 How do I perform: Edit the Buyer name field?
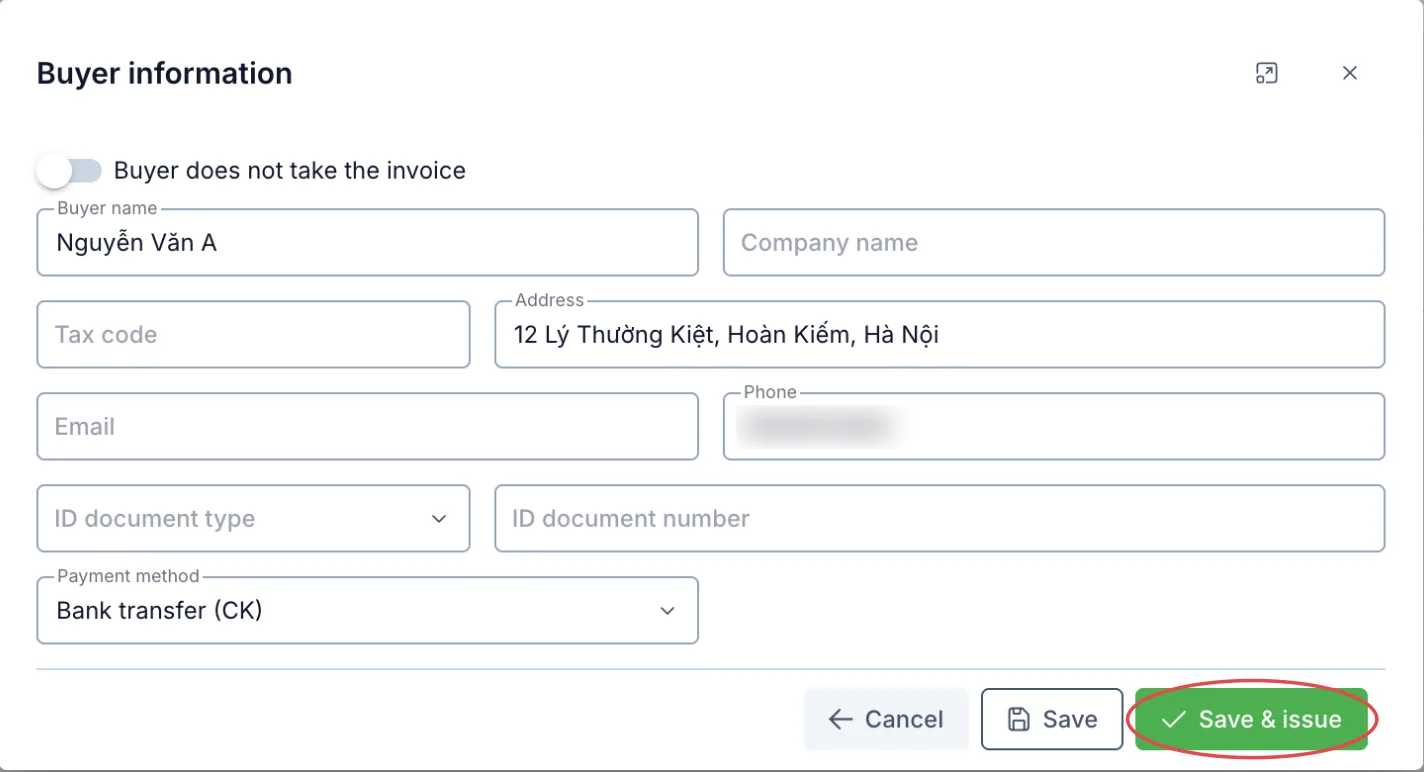[x=367, y=242]
